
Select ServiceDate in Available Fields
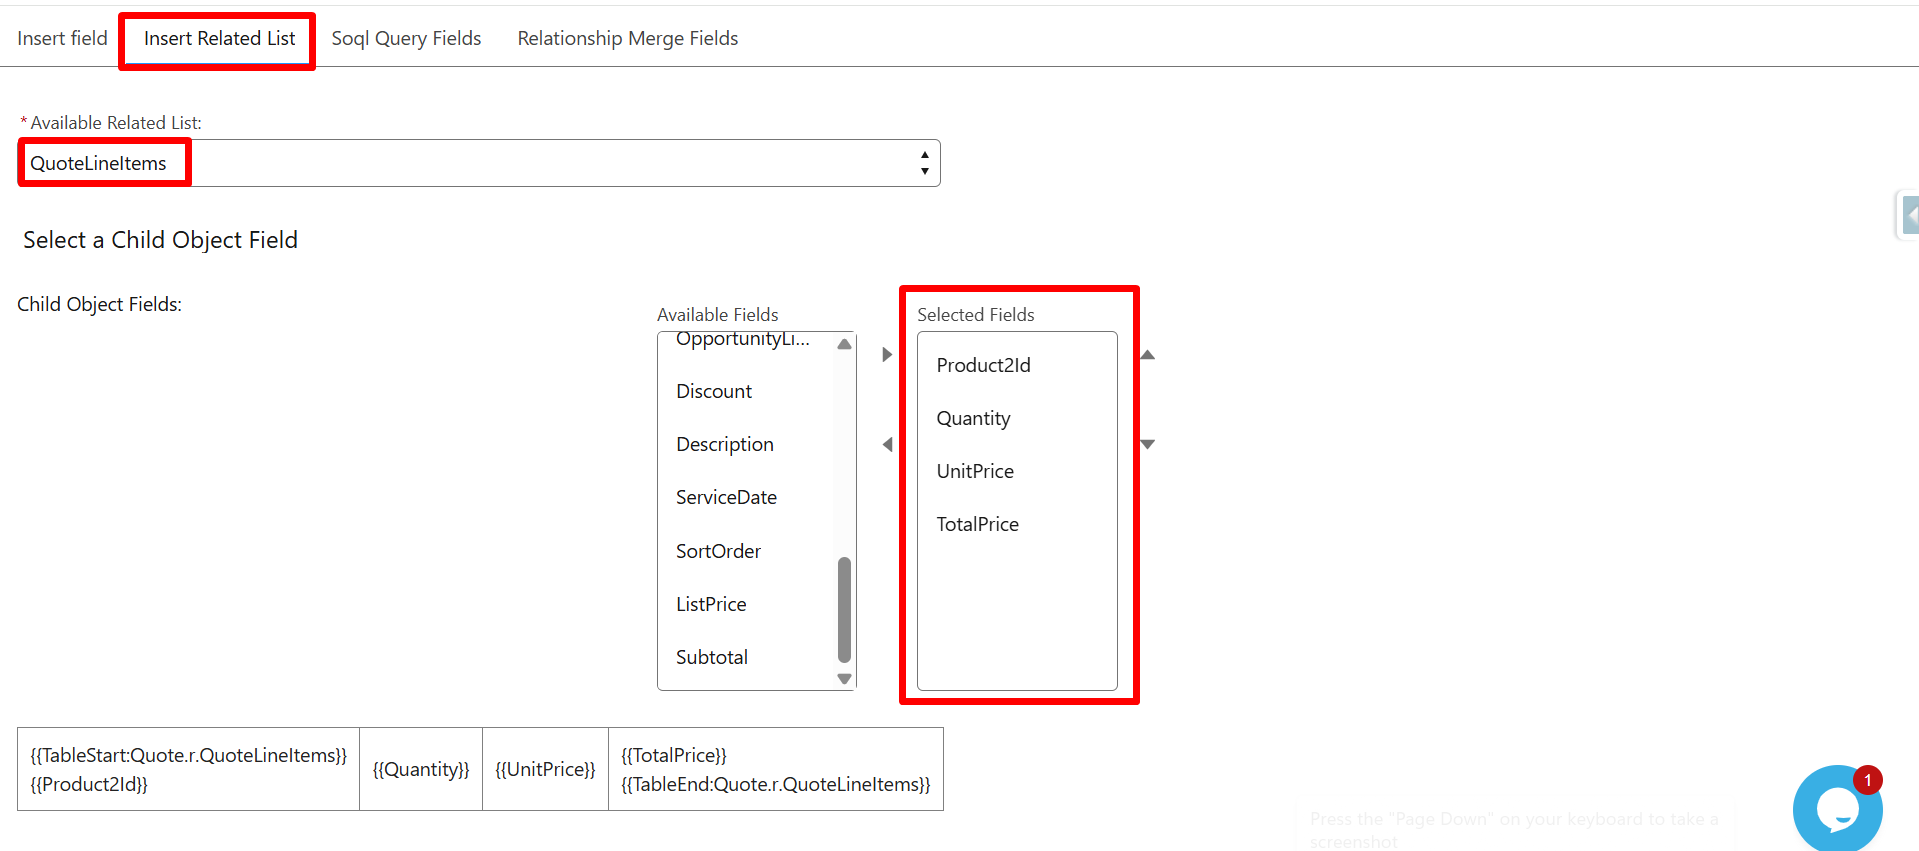coord(726,497)
